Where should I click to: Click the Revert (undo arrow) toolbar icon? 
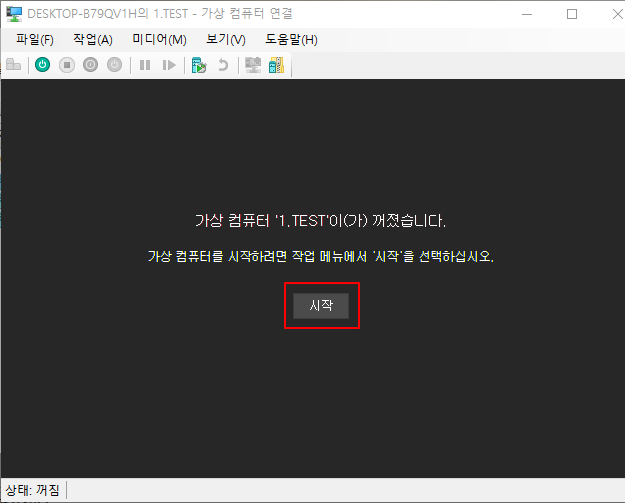pyautogui.click(x=223, y=65)
